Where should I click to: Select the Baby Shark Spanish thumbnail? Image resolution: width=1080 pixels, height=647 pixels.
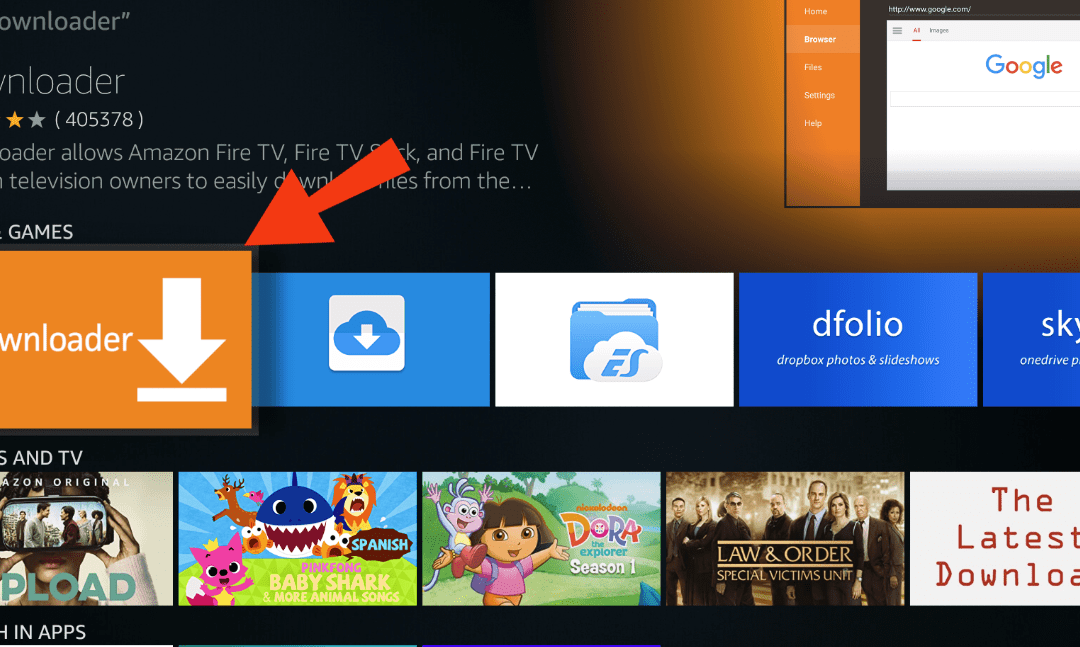tap(298, 539)
